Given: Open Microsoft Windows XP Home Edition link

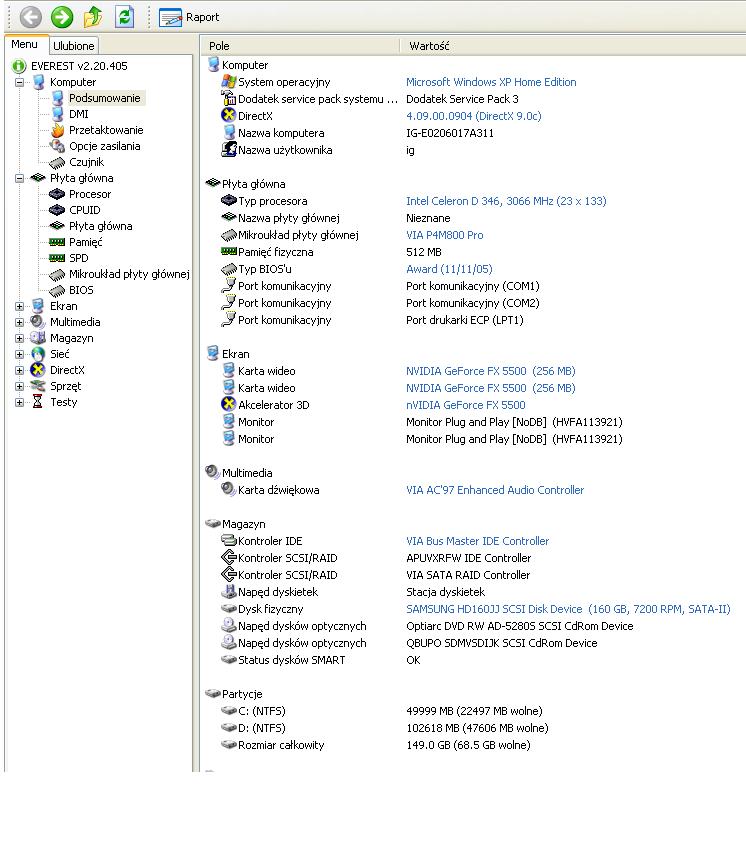Looking at the screenshot, I should pyautogui.click(x=491, y=82).
